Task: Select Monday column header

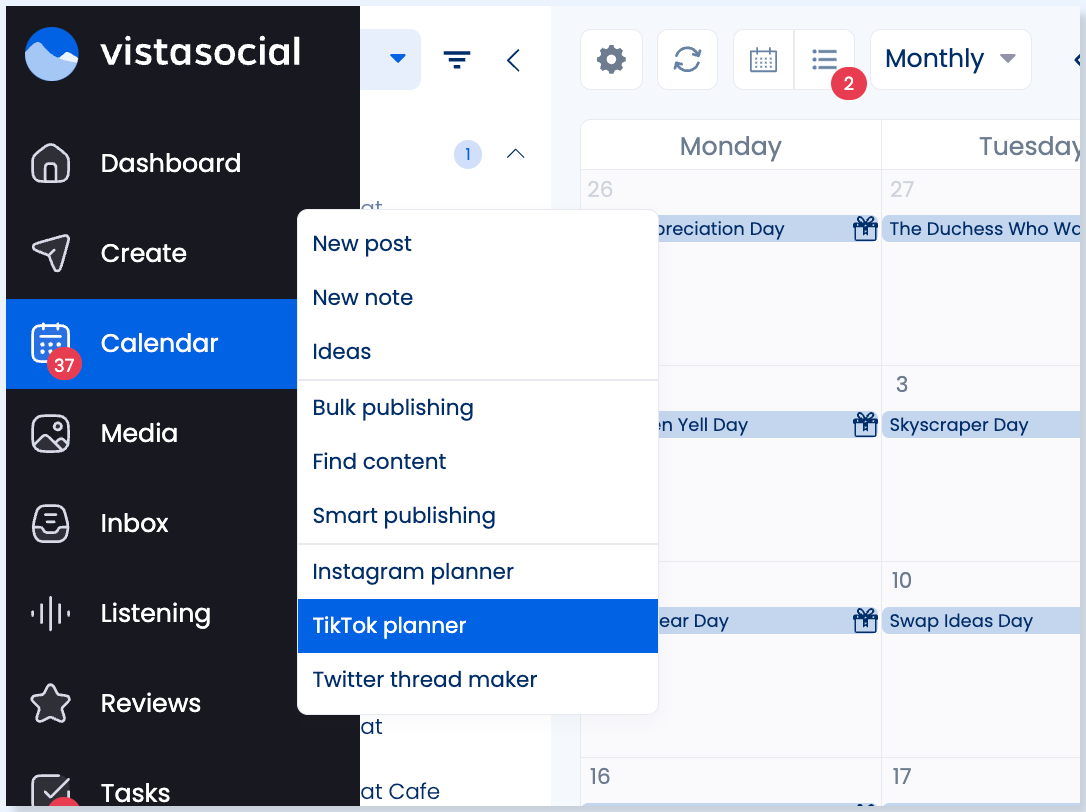Action: pos(731,146)
